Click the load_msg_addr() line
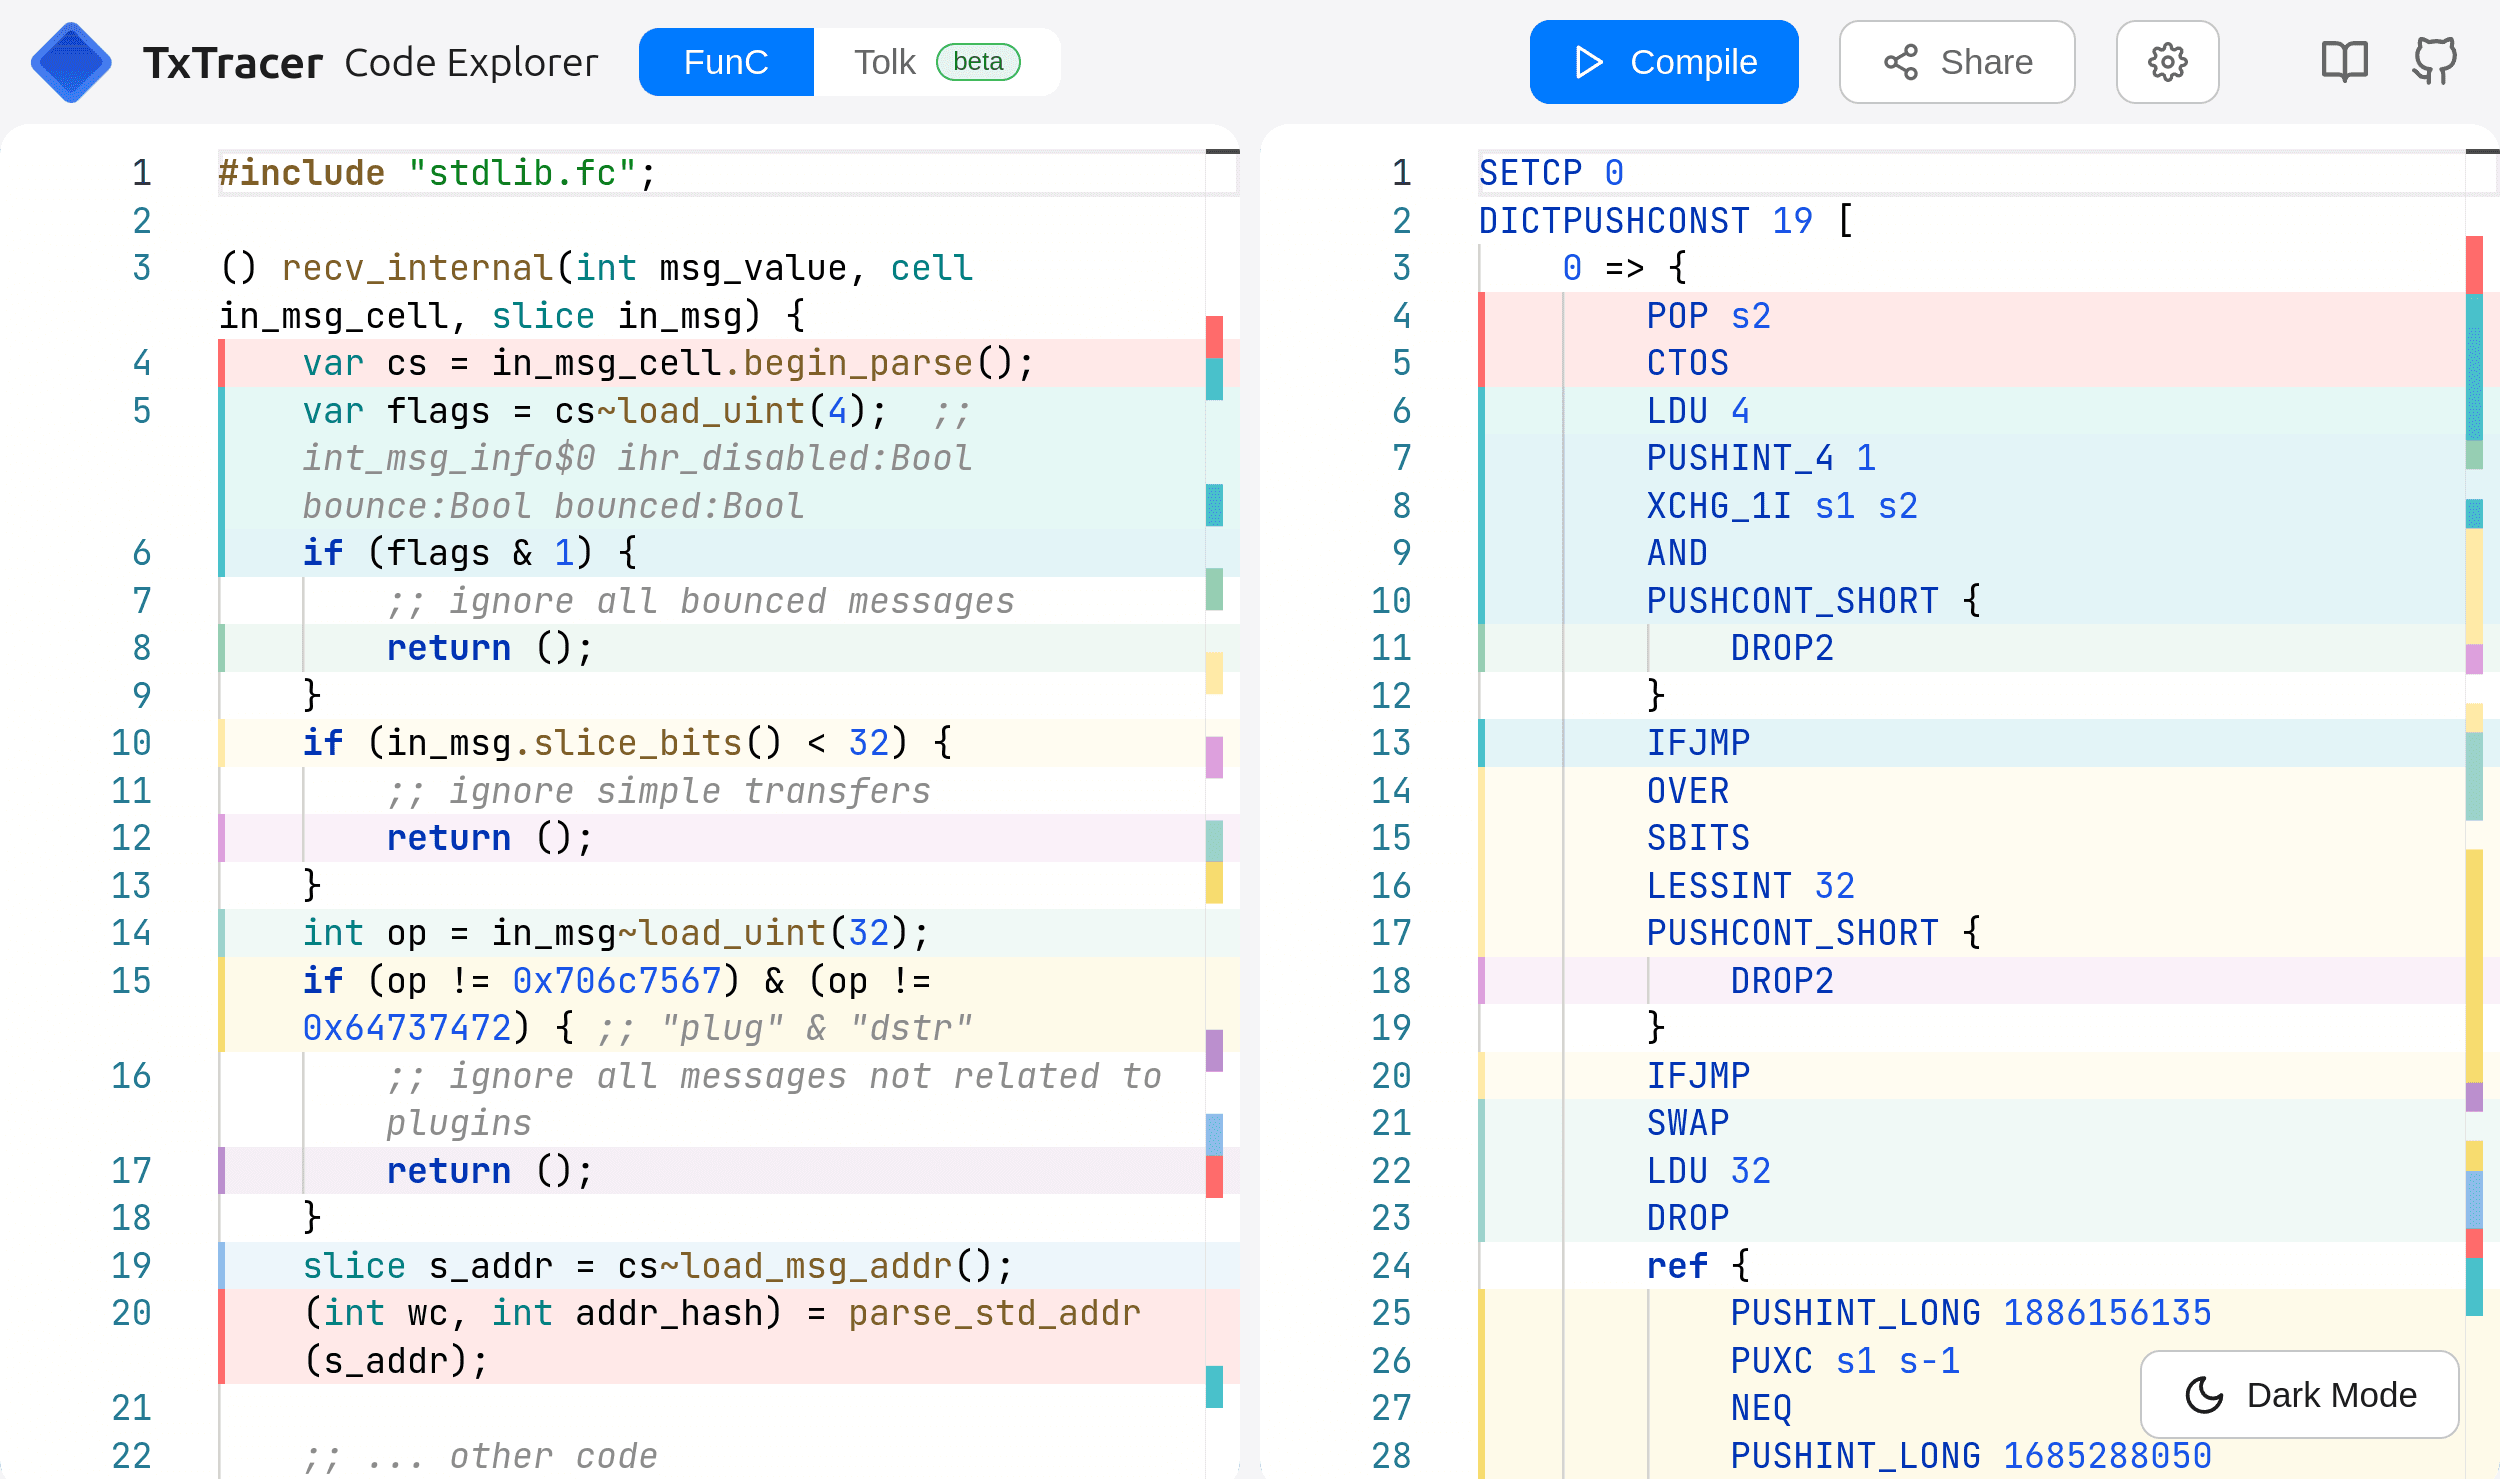2500x1479 pixels. (x=658, y=1266)
